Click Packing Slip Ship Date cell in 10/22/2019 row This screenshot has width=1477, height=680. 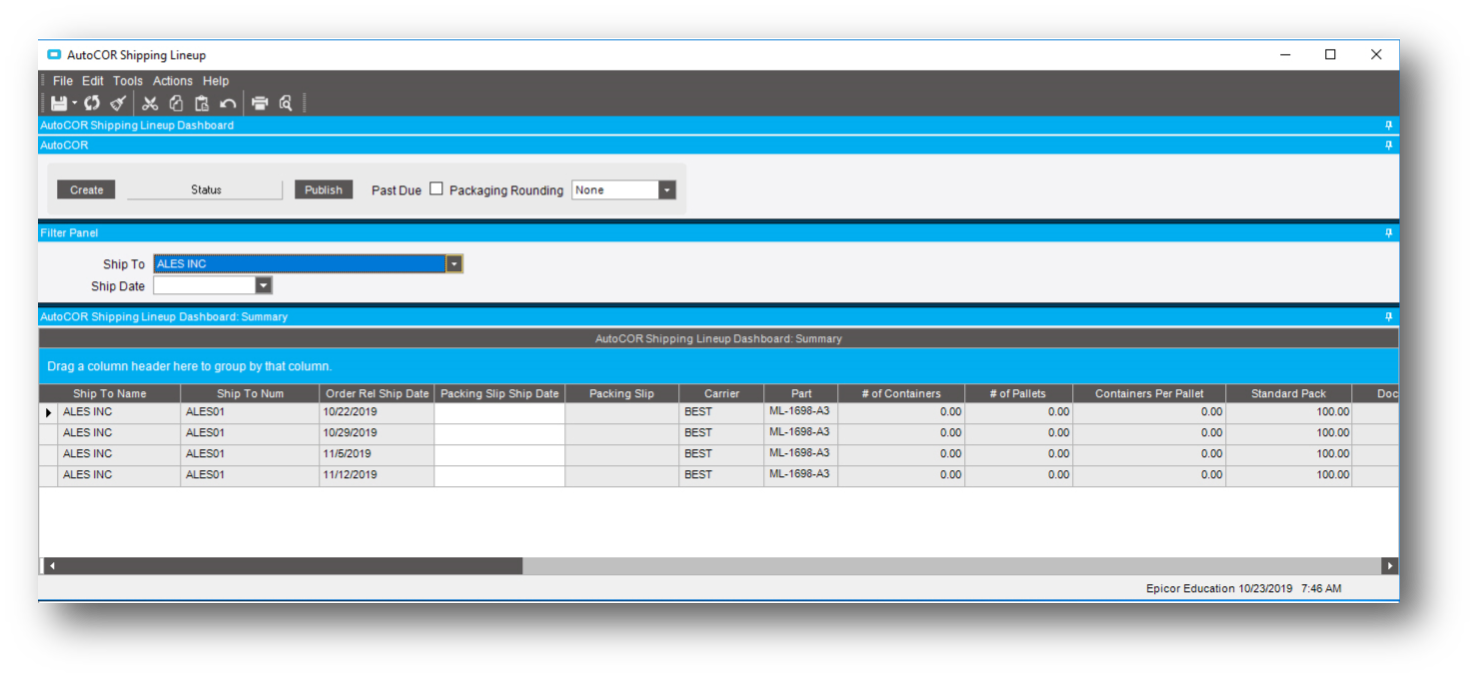(x=499, y=412)
